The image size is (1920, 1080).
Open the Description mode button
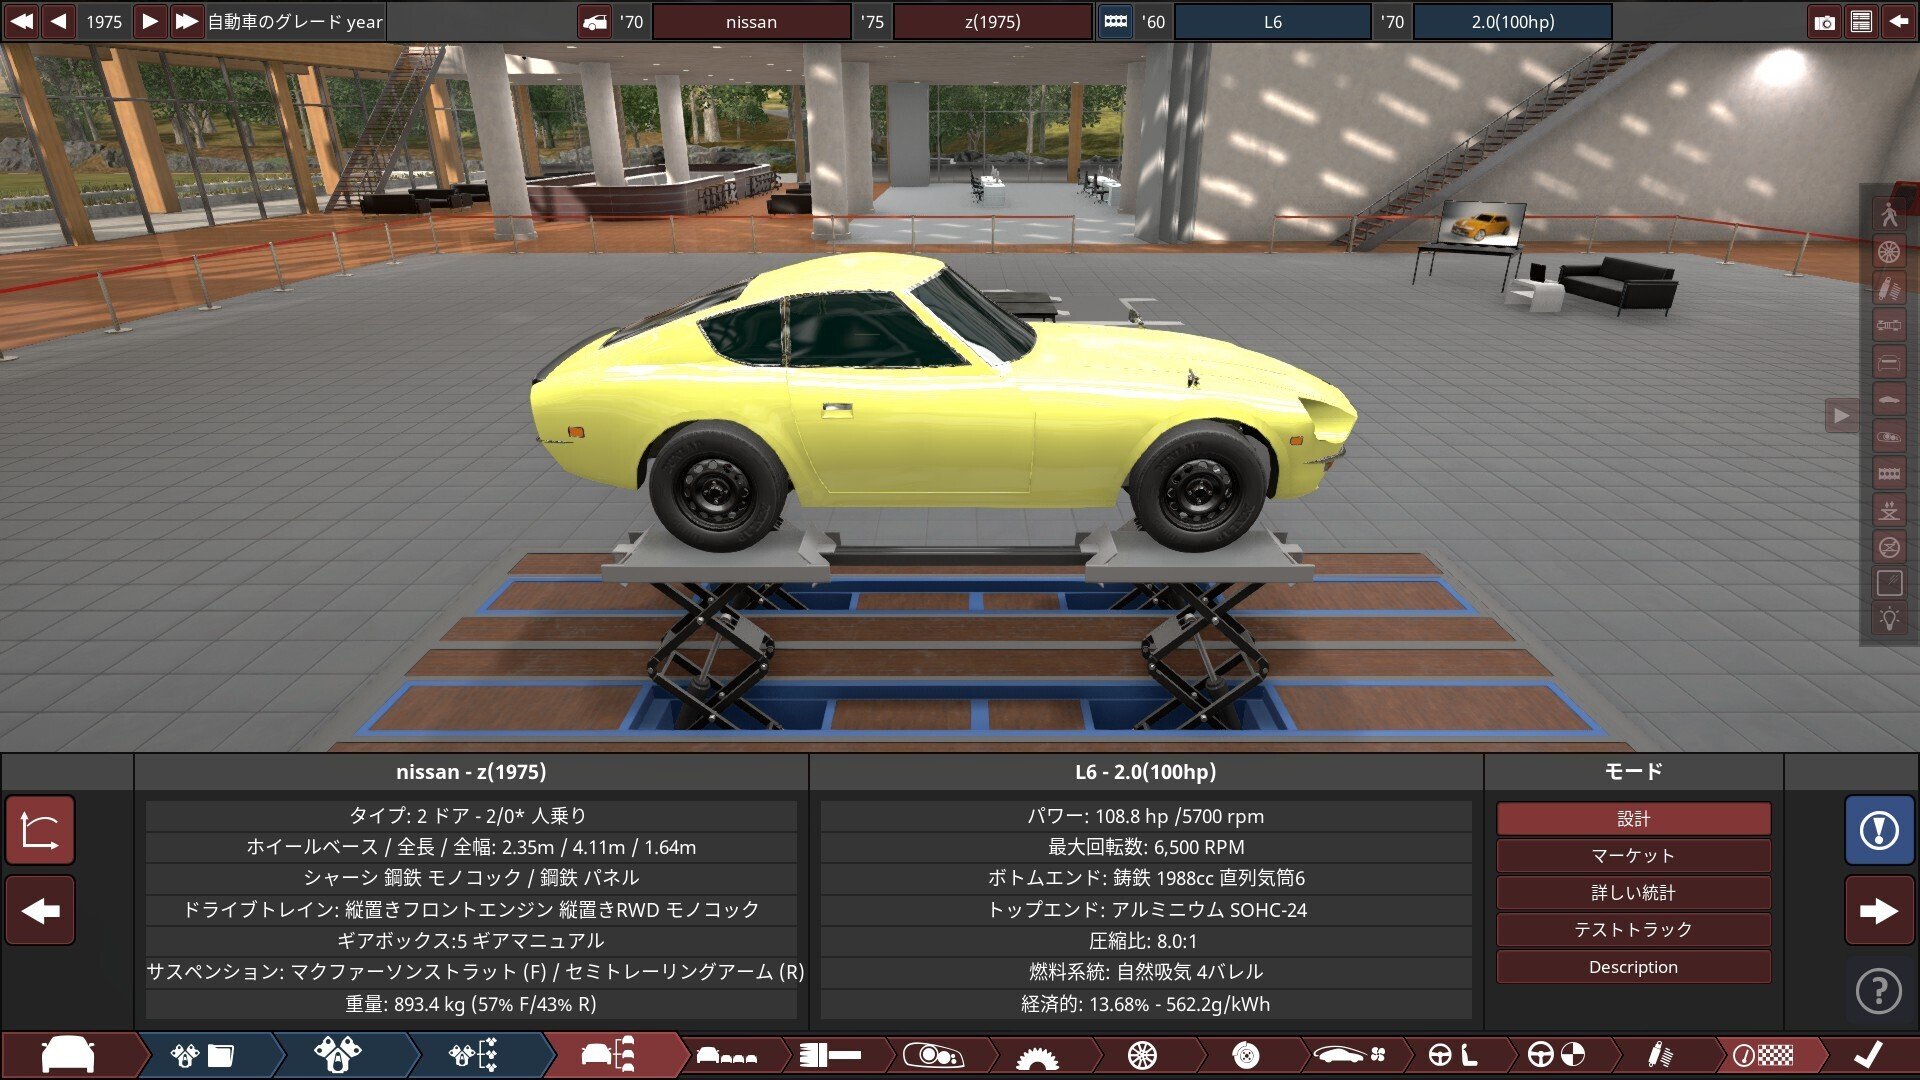click(x=1633, y=966)
